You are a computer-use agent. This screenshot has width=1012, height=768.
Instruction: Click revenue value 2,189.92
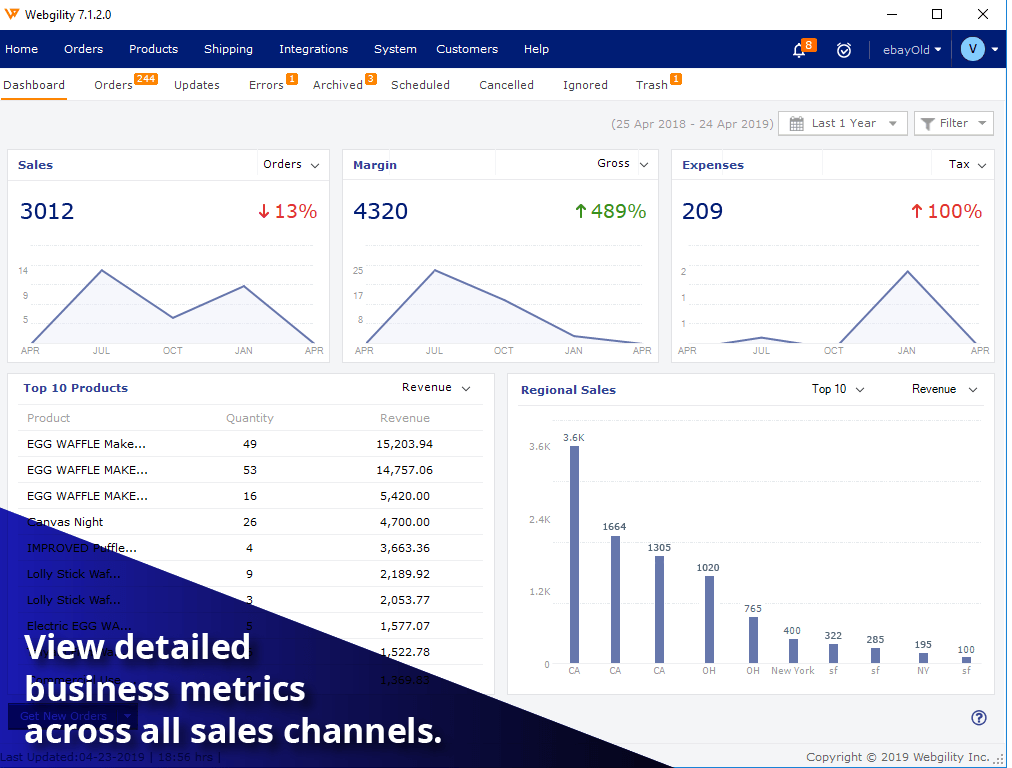(405, 574)
